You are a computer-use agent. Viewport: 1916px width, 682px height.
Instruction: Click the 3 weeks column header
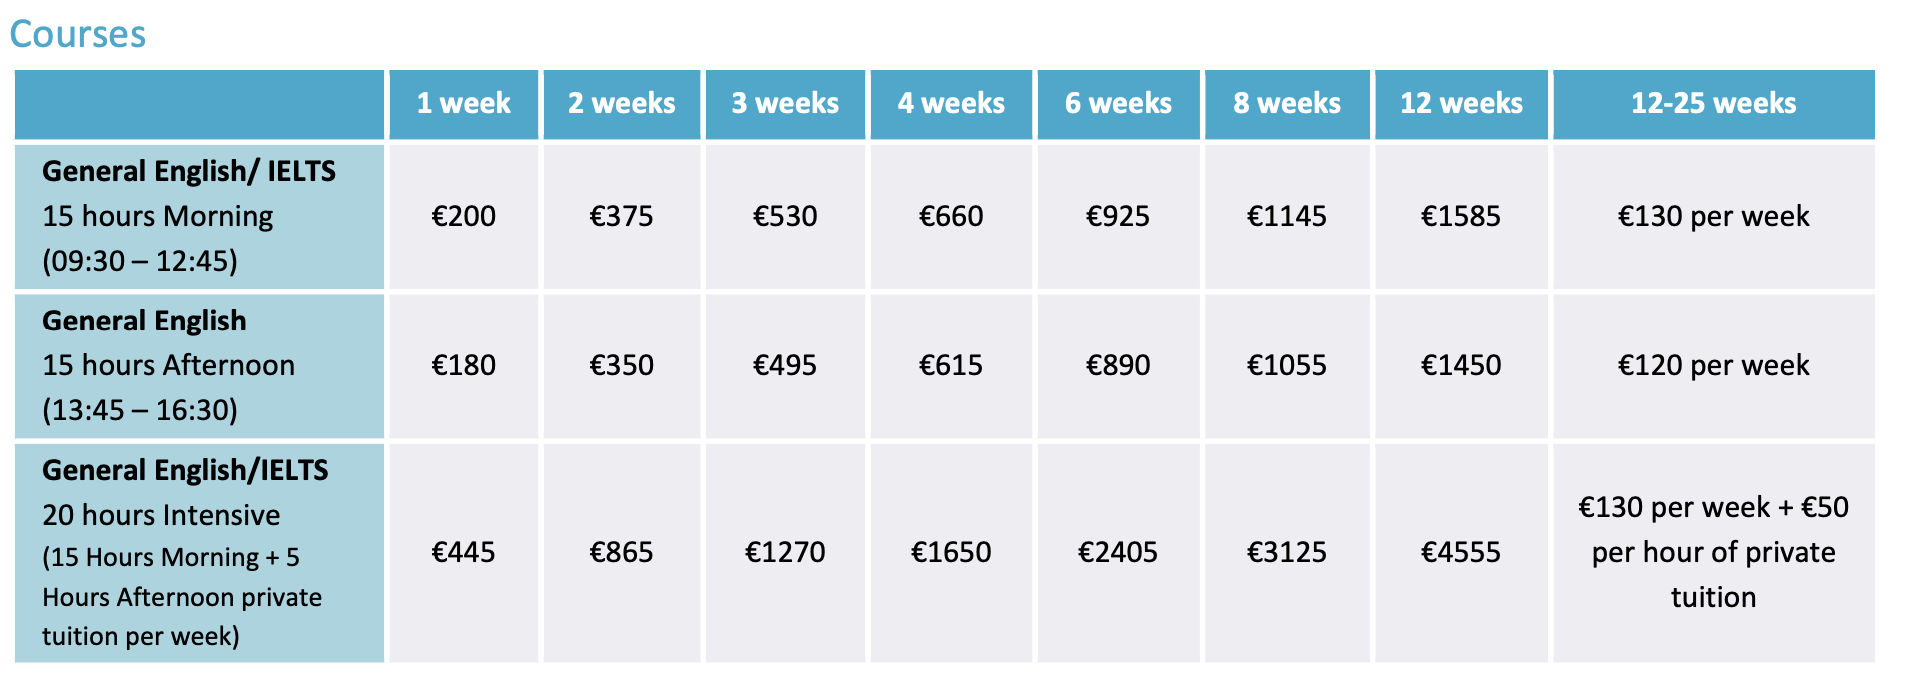(785, 103)
